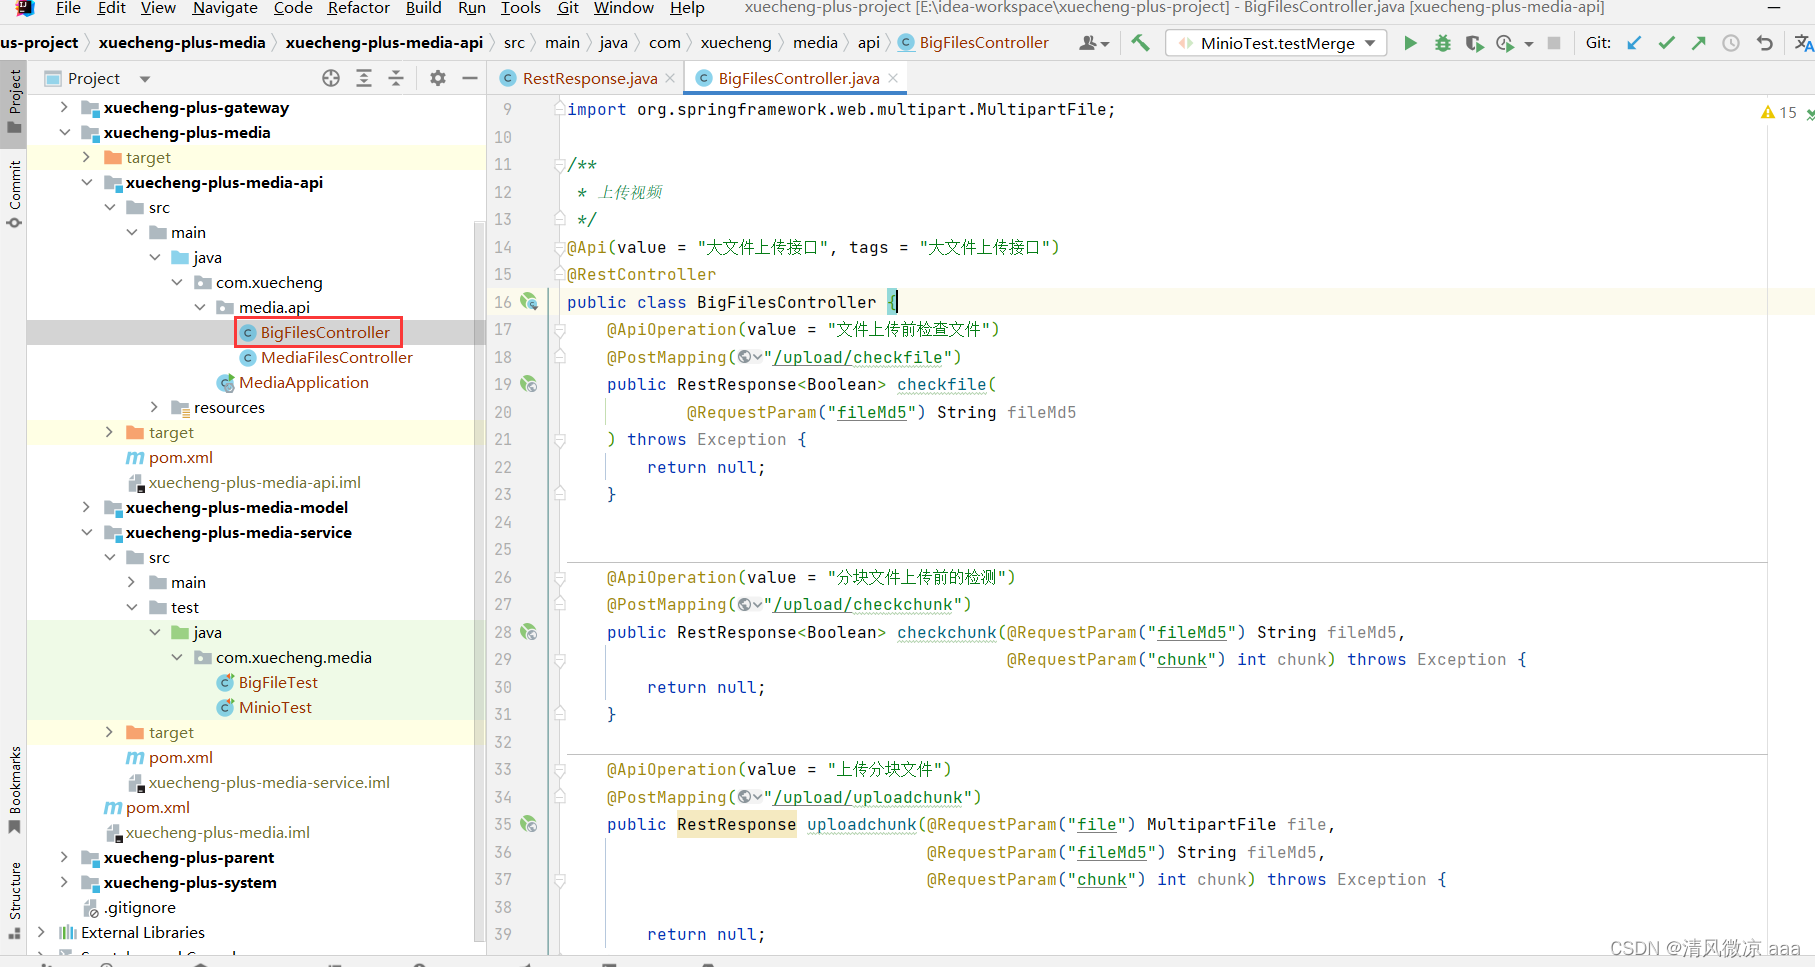
Task: Click the translate icon in toolbar
Action: point(1803,43)
